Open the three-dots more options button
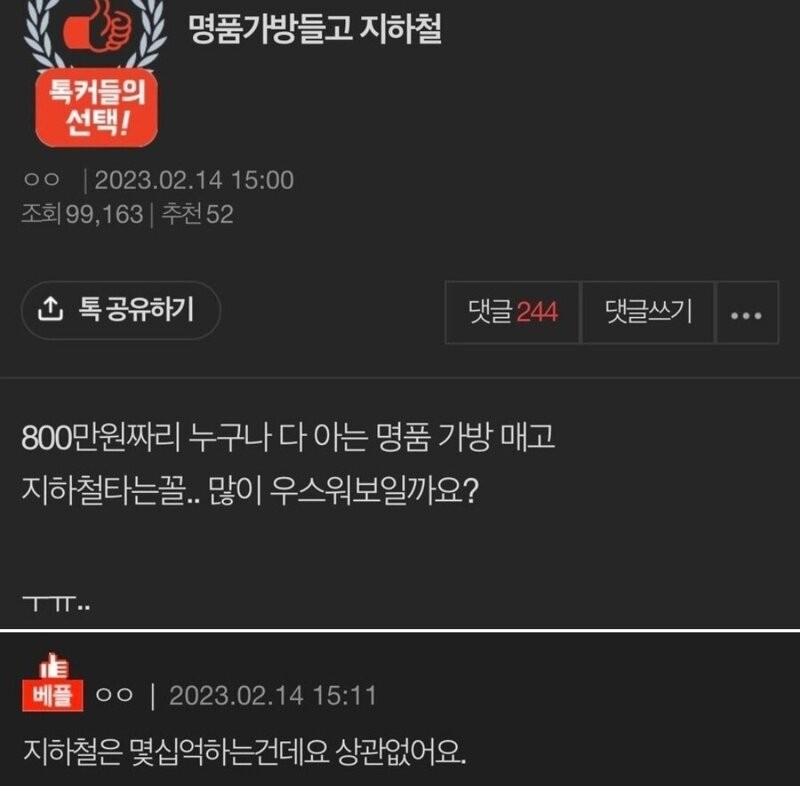Screen dimensions: 800x786 click(x=746, y=313)
